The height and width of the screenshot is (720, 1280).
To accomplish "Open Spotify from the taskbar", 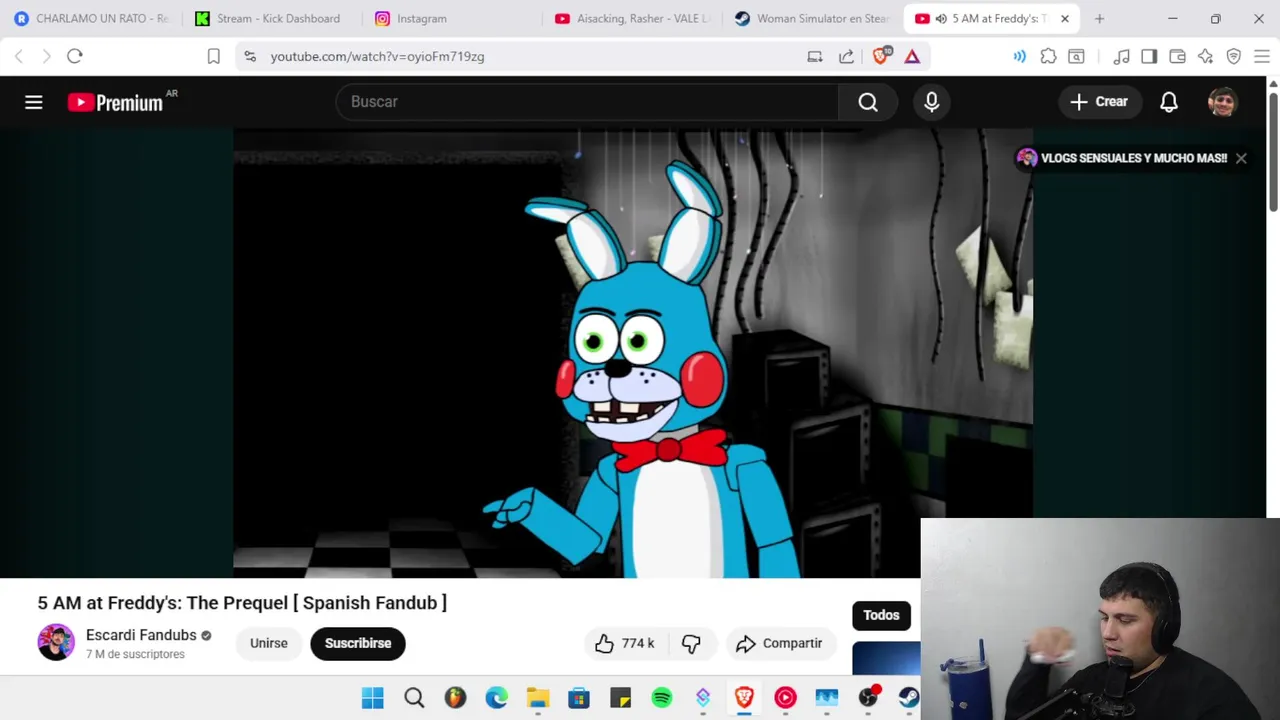I will click(x=661, y=698).
